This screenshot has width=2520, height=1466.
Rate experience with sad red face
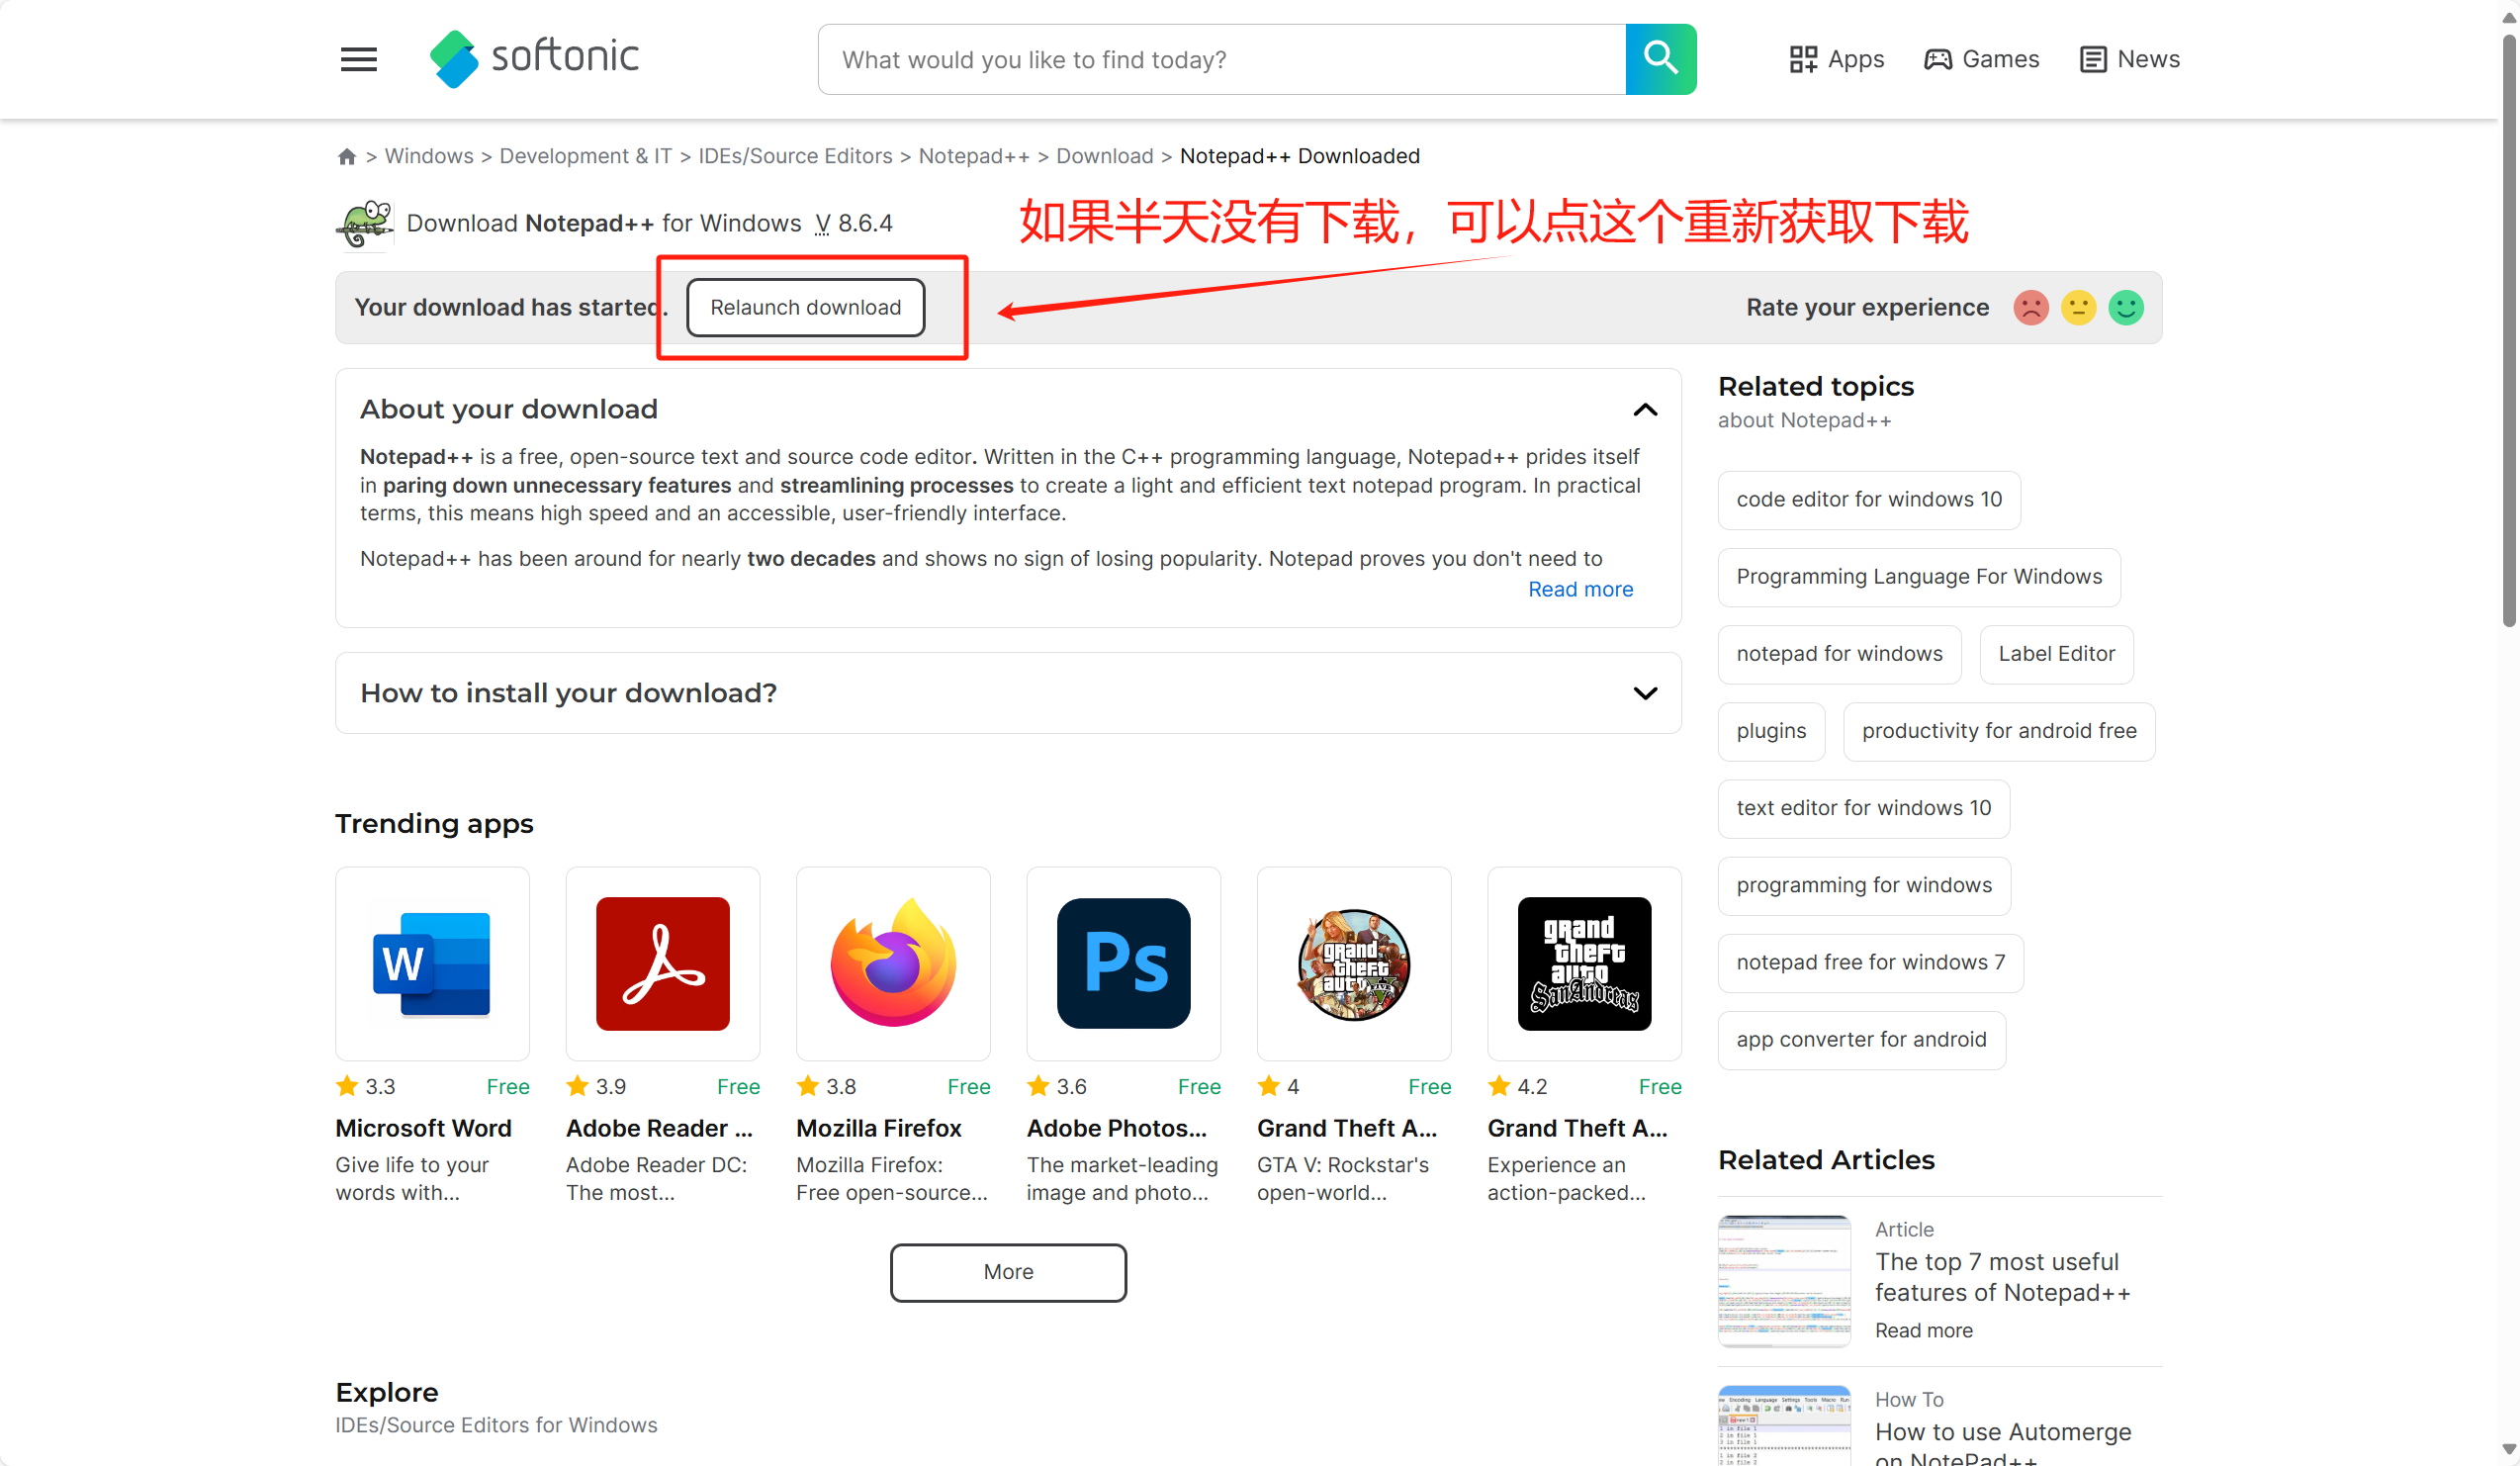point(2030,307)
